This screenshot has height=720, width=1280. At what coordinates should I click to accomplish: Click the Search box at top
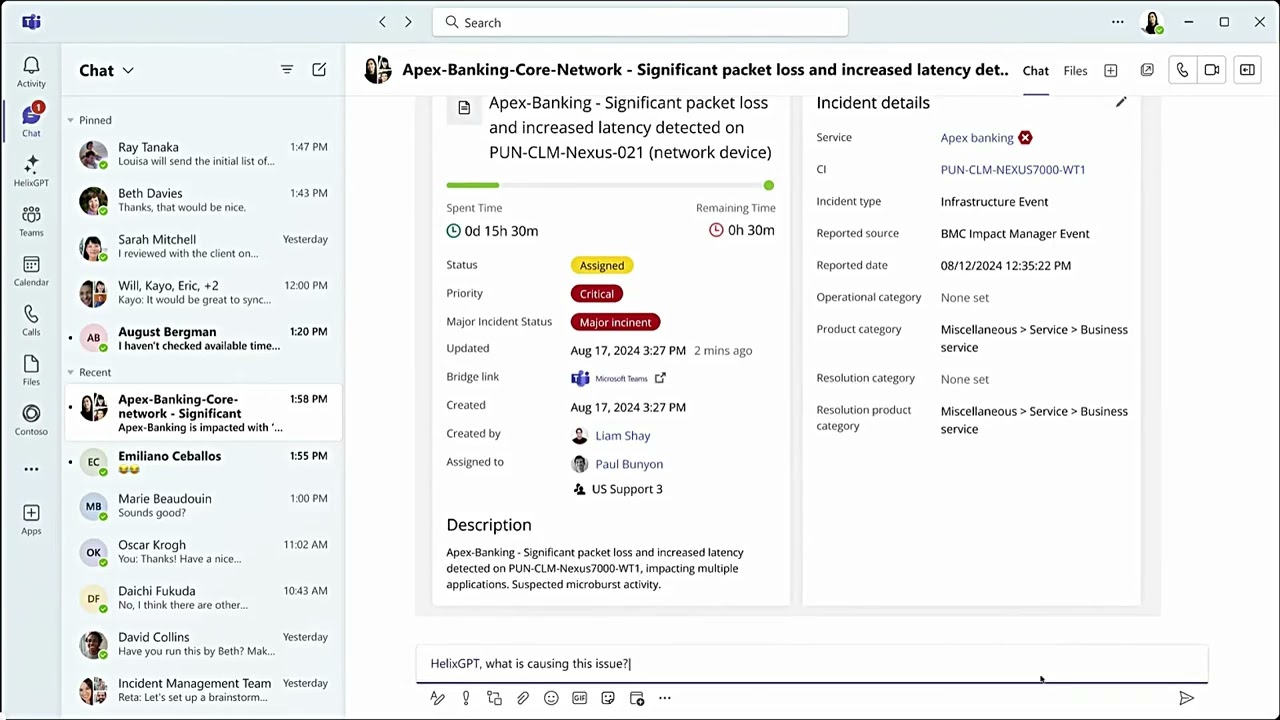coord(640,22)
